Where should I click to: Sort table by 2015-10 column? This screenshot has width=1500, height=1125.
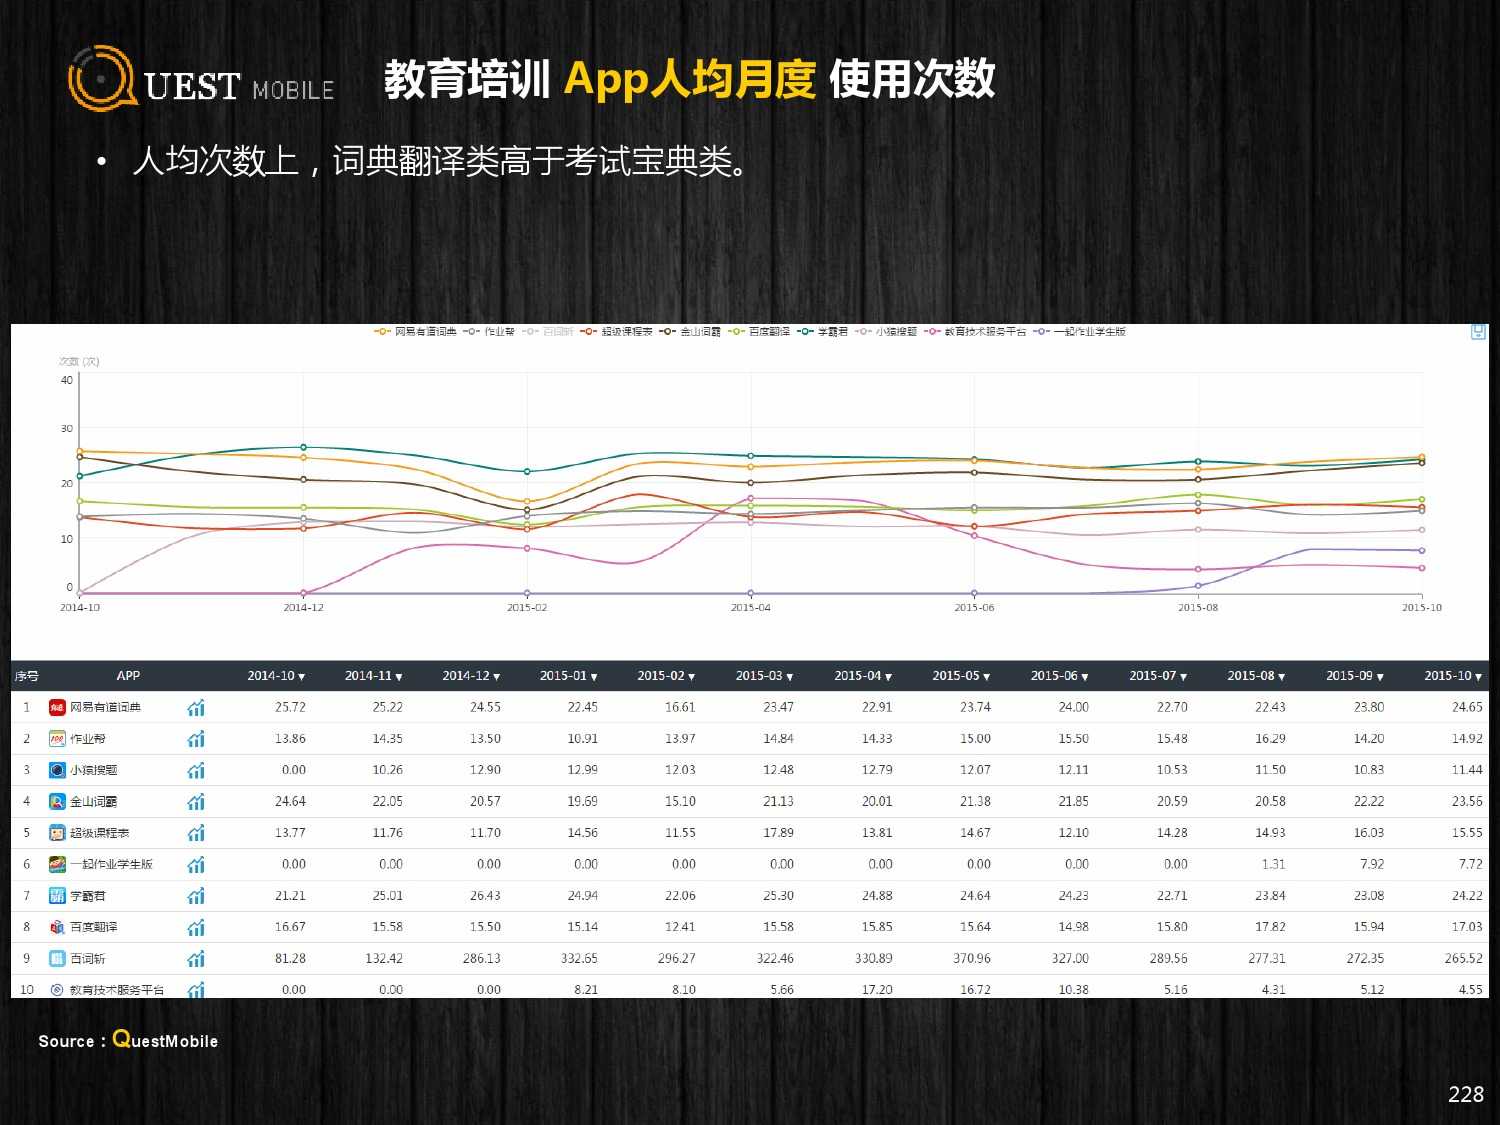tap(1479, 677)
